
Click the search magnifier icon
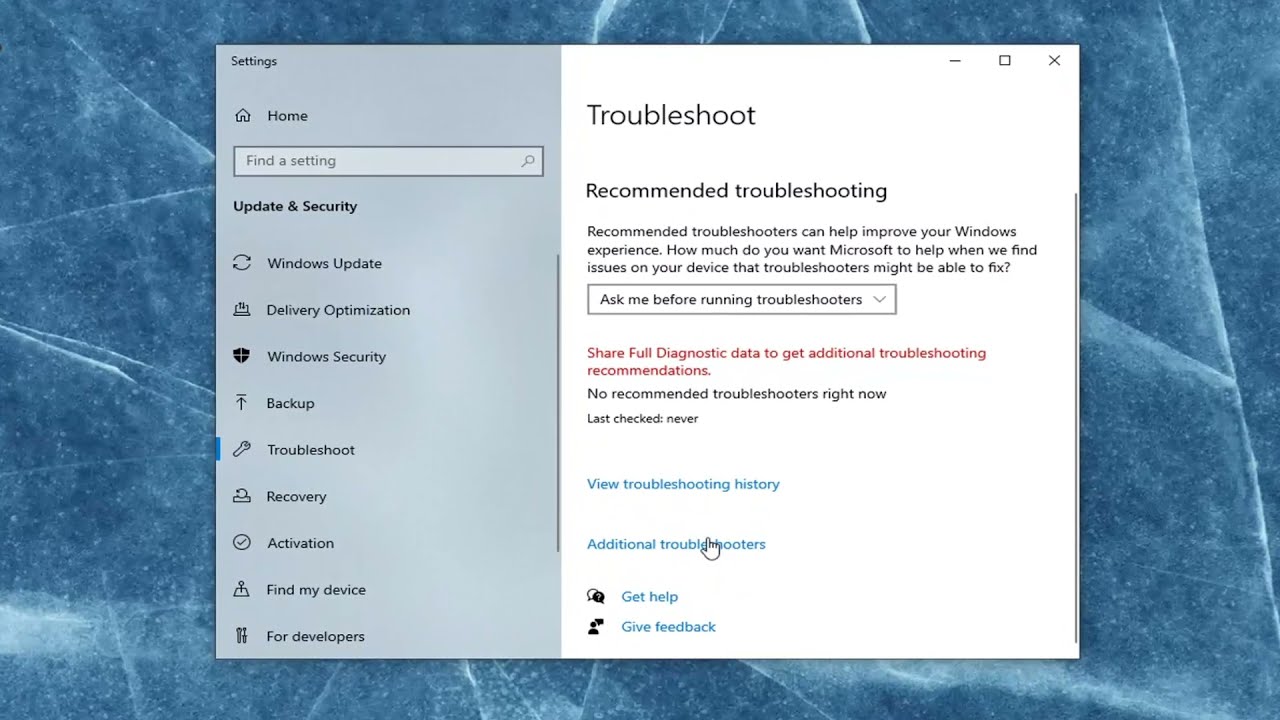(x=528, y=161)
